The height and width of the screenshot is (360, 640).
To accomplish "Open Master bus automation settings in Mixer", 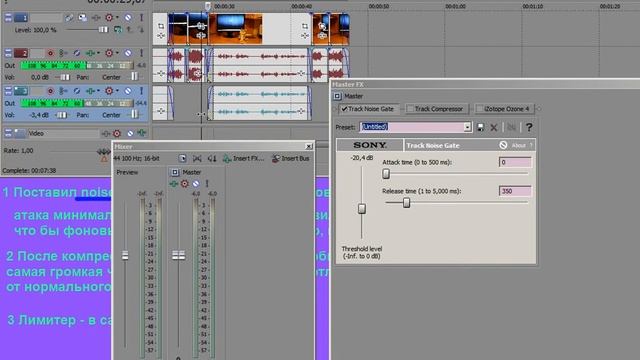I will click(x=184, y=184).
